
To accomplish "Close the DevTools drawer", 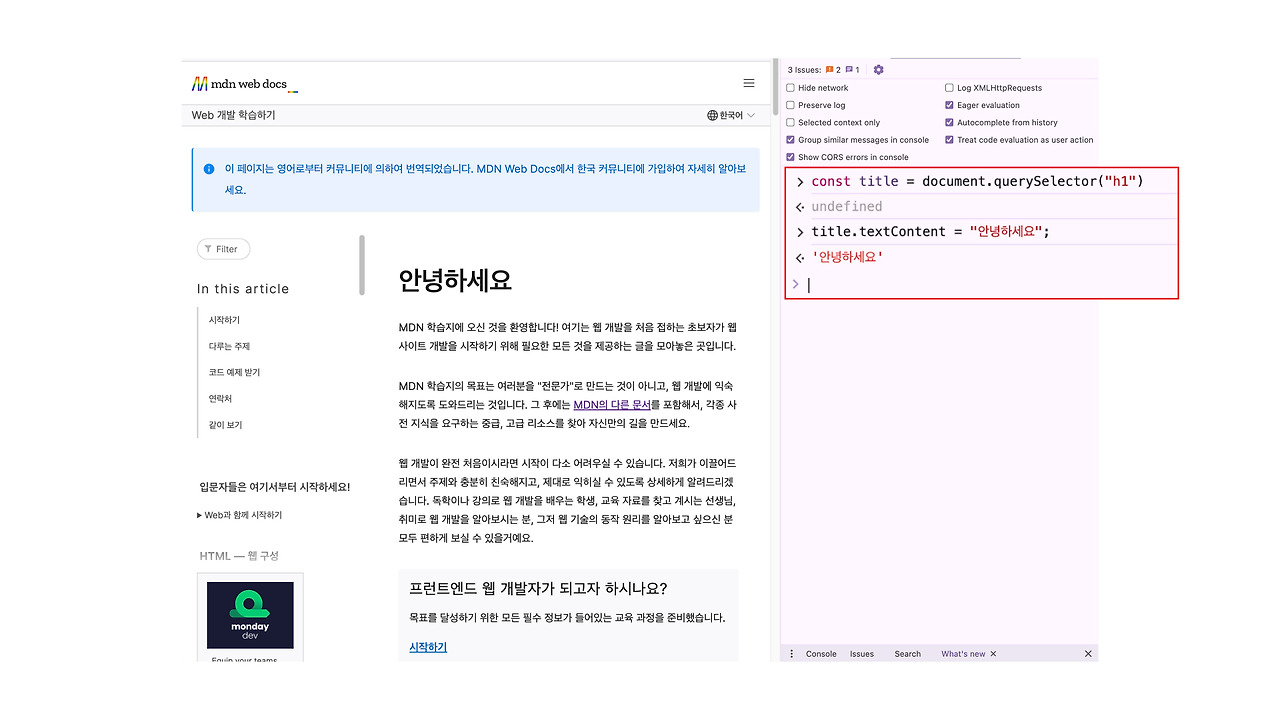I will tap(1088, 654).
